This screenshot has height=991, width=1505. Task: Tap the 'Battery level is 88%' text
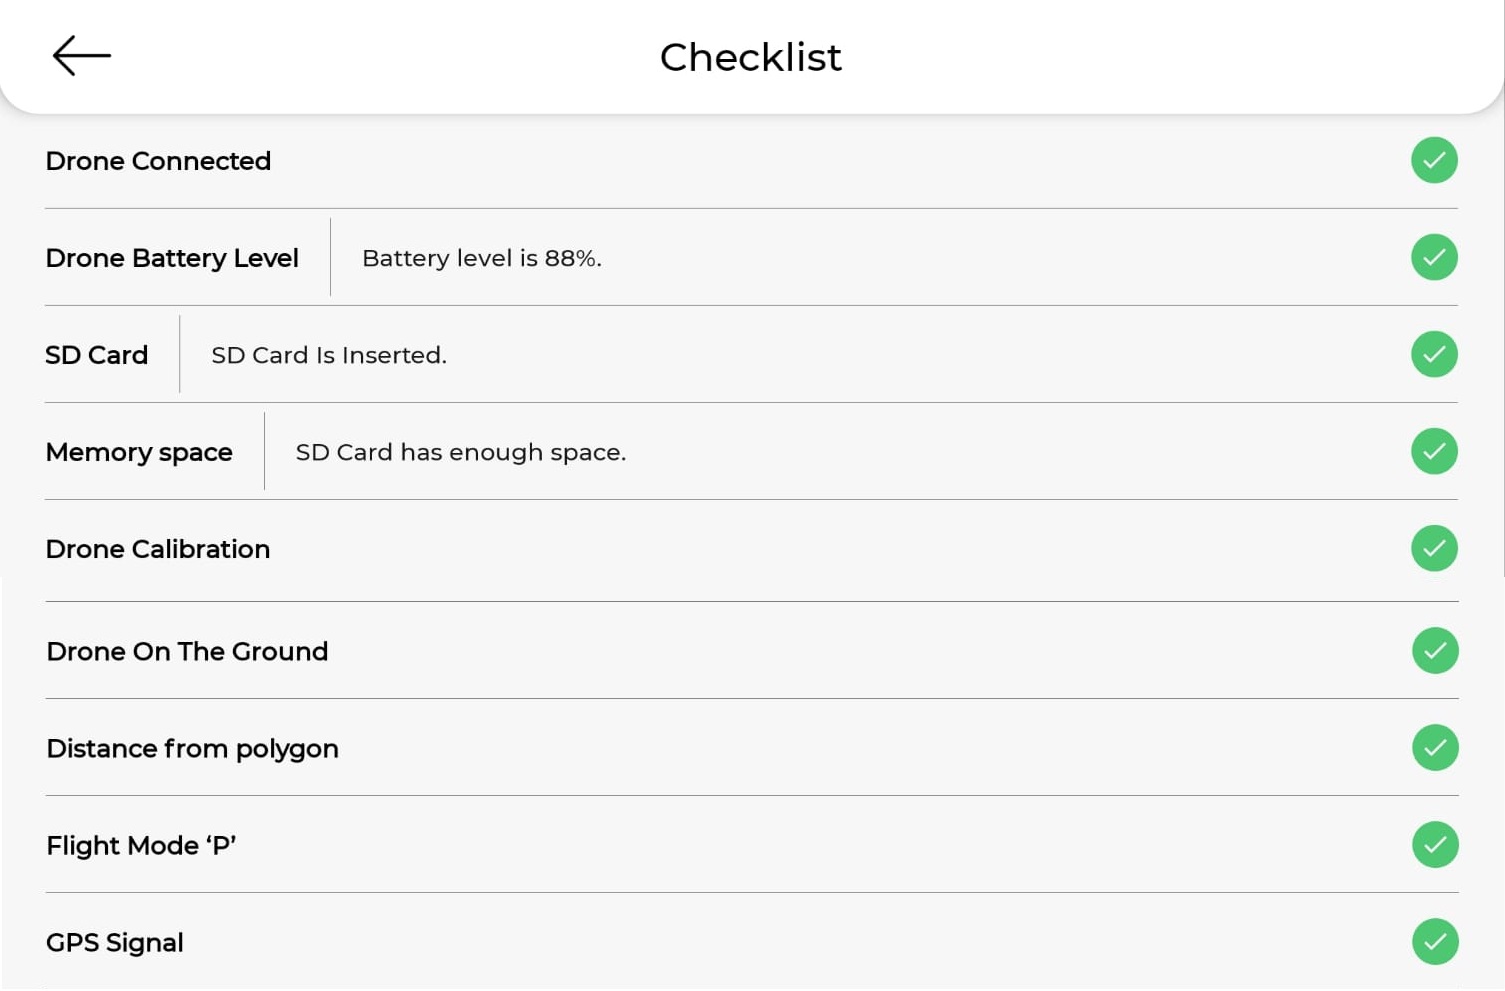click(x=482, y=258)
